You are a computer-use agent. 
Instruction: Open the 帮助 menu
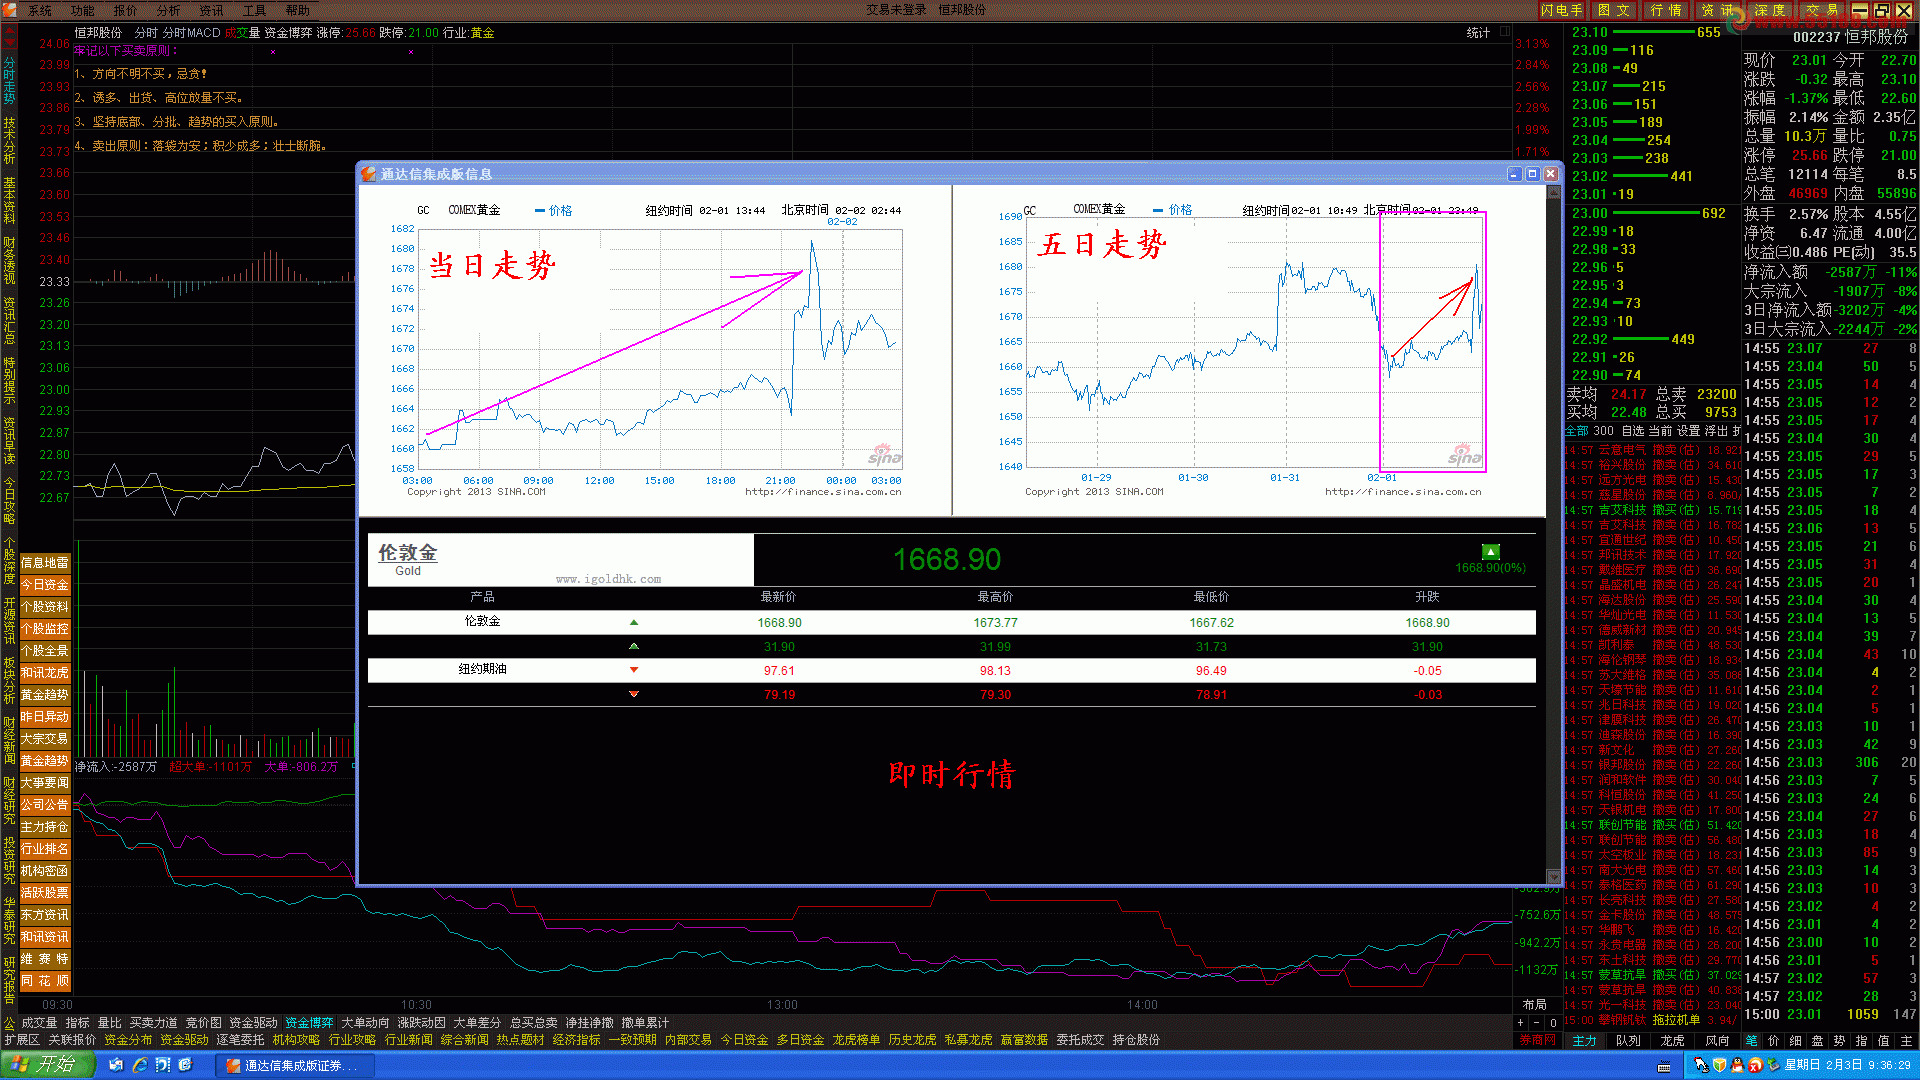[297, 10]
